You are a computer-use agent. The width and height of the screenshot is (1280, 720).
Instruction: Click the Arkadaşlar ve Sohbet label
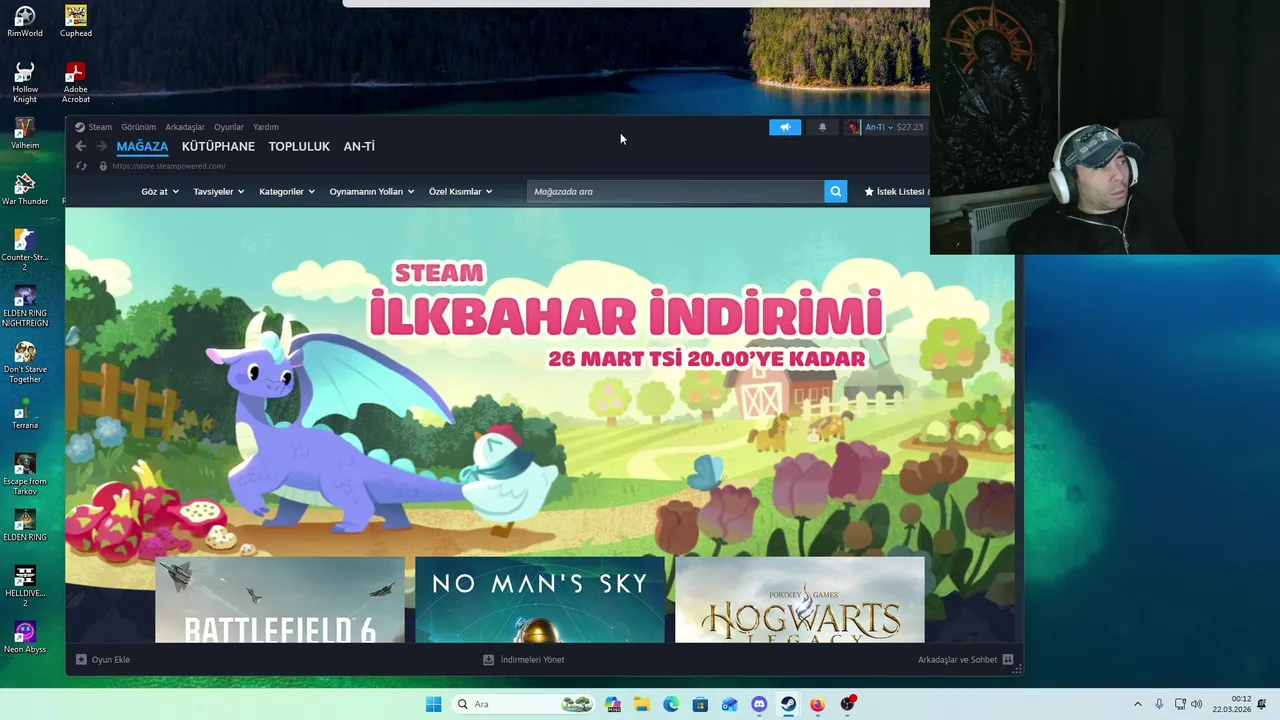958,660
